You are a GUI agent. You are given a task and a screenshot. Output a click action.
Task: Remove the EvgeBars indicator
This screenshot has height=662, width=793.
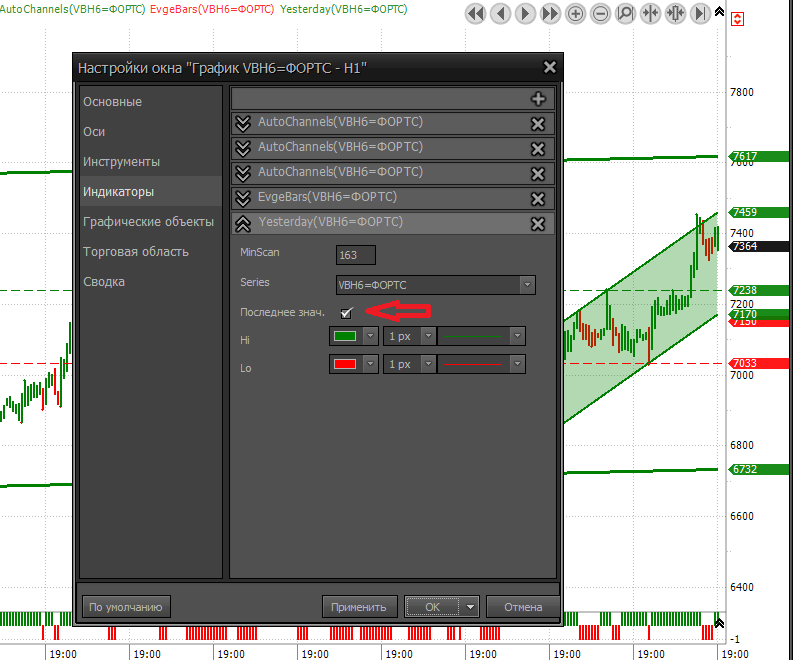[538, 198]
